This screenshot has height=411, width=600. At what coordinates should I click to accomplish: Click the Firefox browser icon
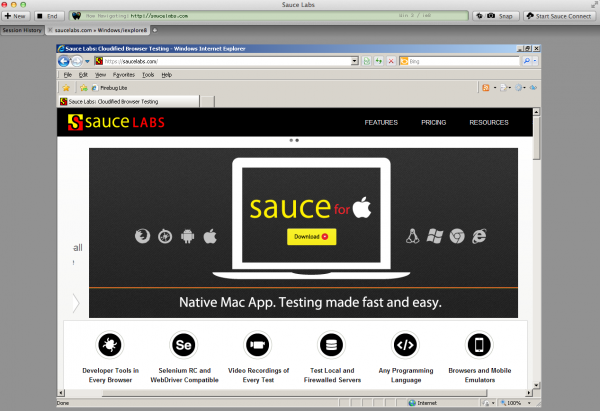[142, 236]
